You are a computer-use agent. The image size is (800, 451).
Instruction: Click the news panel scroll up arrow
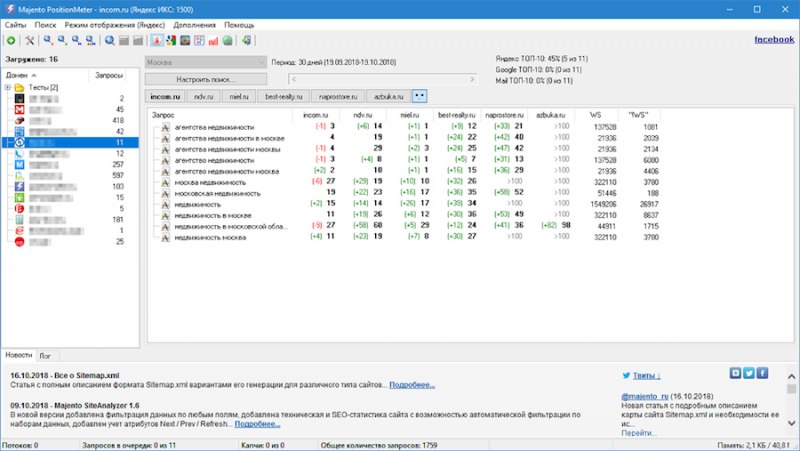tap(791, 376)
